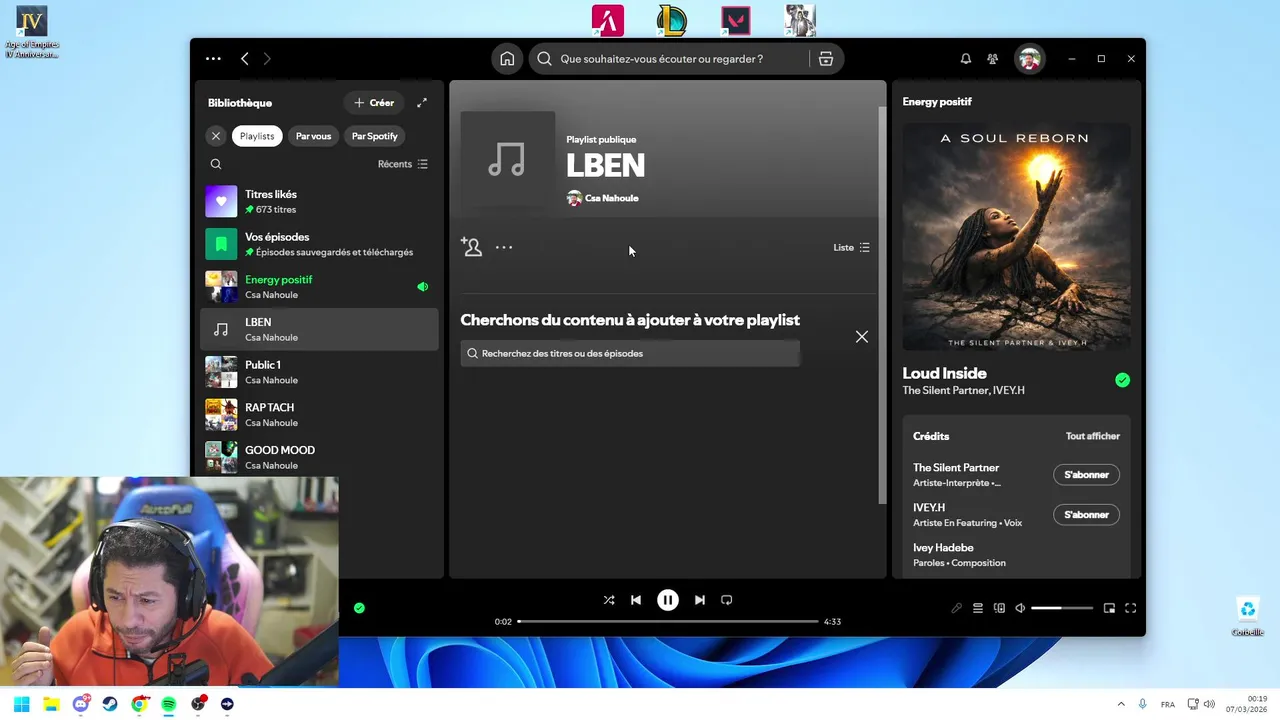
Task: Click the main playlist scrollbar
Action: [881, 305]
